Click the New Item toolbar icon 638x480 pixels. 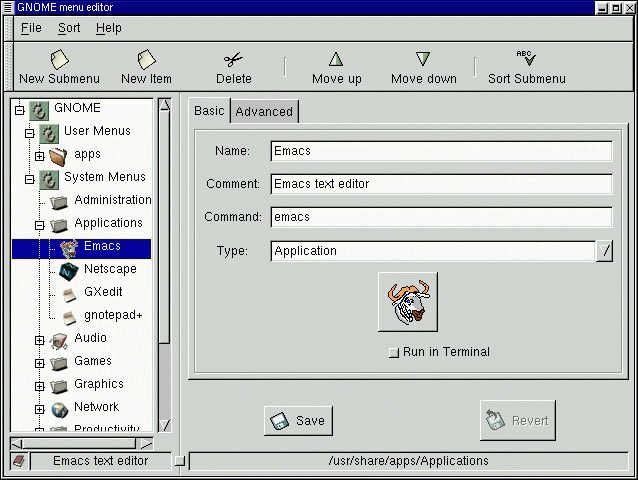tap(146, 60)
